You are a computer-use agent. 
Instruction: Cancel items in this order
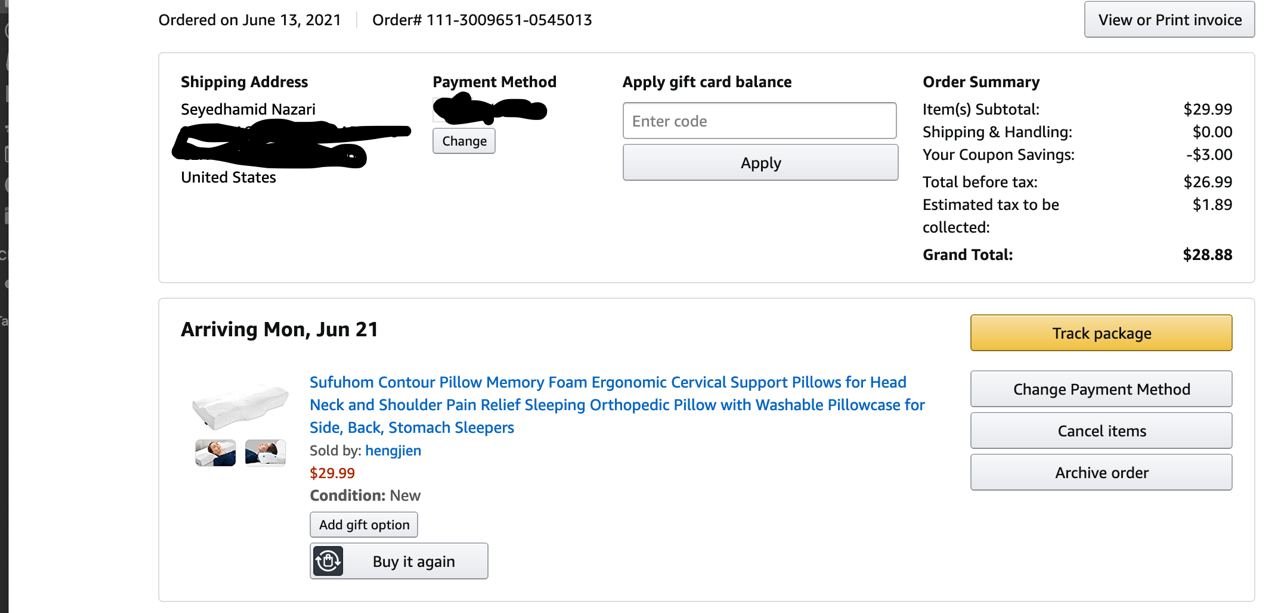point(1101,431)
